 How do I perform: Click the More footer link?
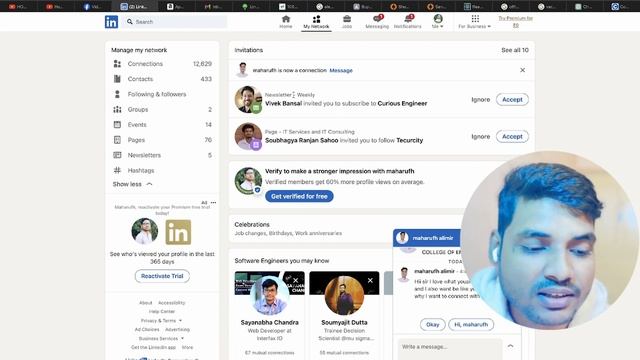188,347
